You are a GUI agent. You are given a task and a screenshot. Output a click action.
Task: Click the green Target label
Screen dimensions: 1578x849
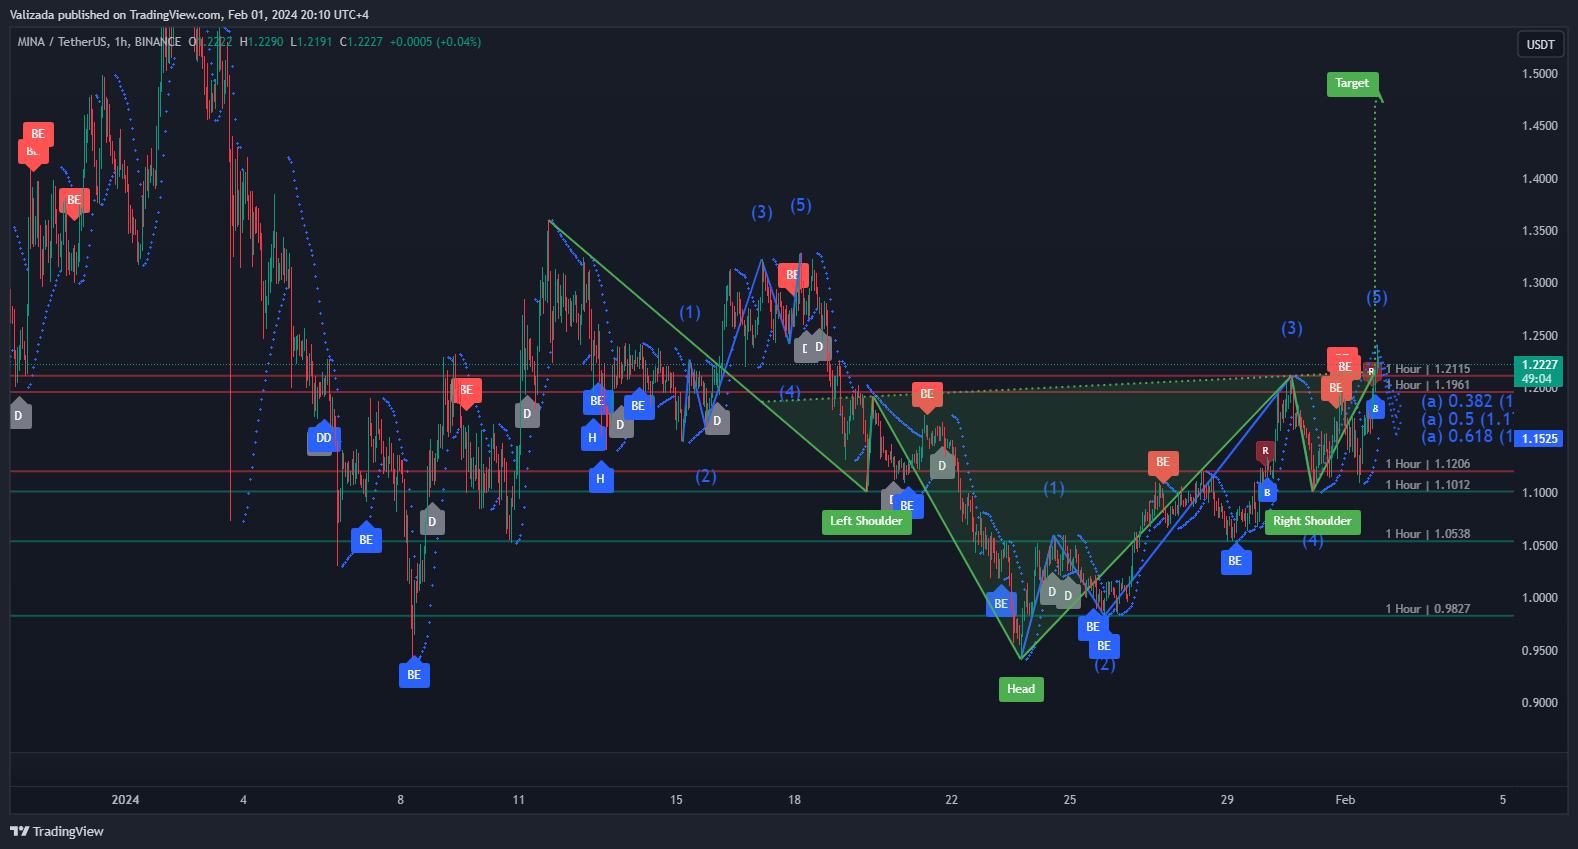tap(1352, 83)
